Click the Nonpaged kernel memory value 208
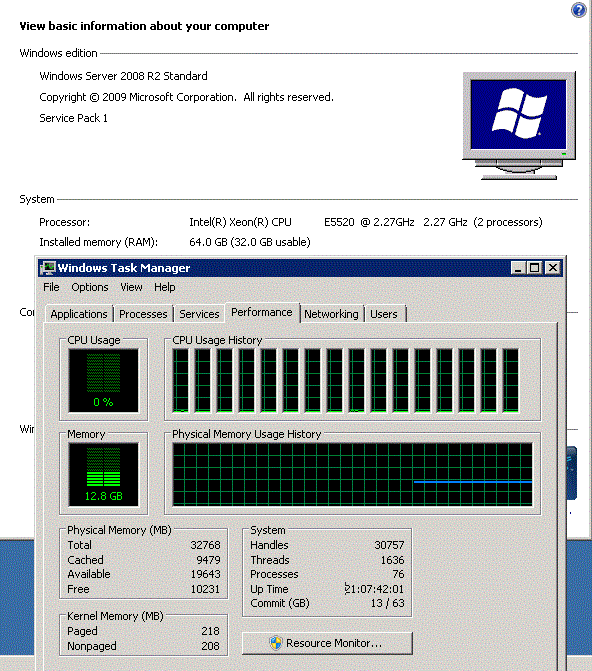The width and height of the screenshot is (592, 671). (x=210, y=646)
